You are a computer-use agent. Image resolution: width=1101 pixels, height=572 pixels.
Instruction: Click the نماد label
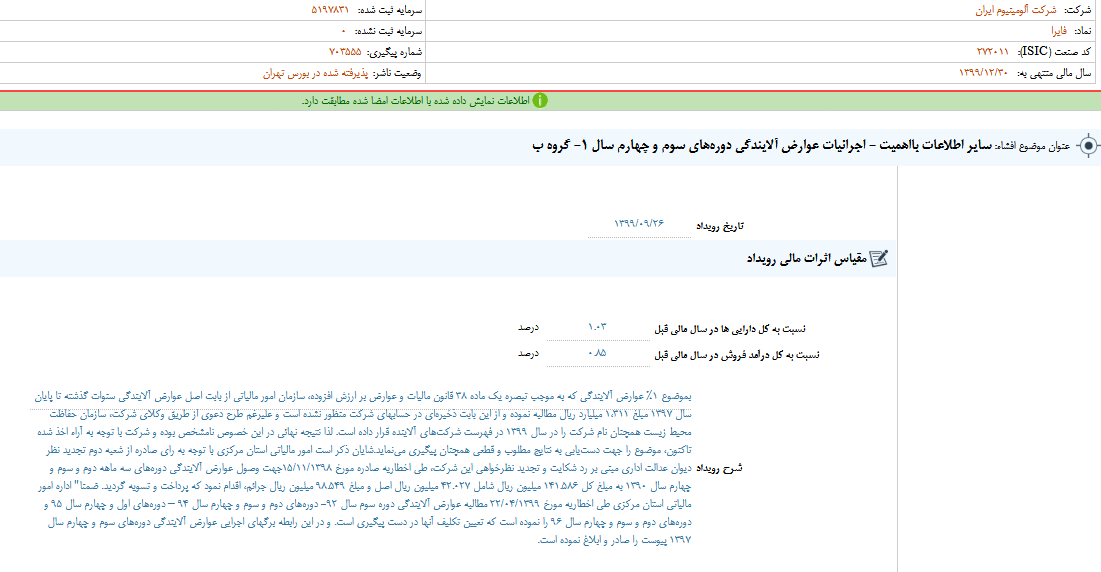pos(1083,31)
